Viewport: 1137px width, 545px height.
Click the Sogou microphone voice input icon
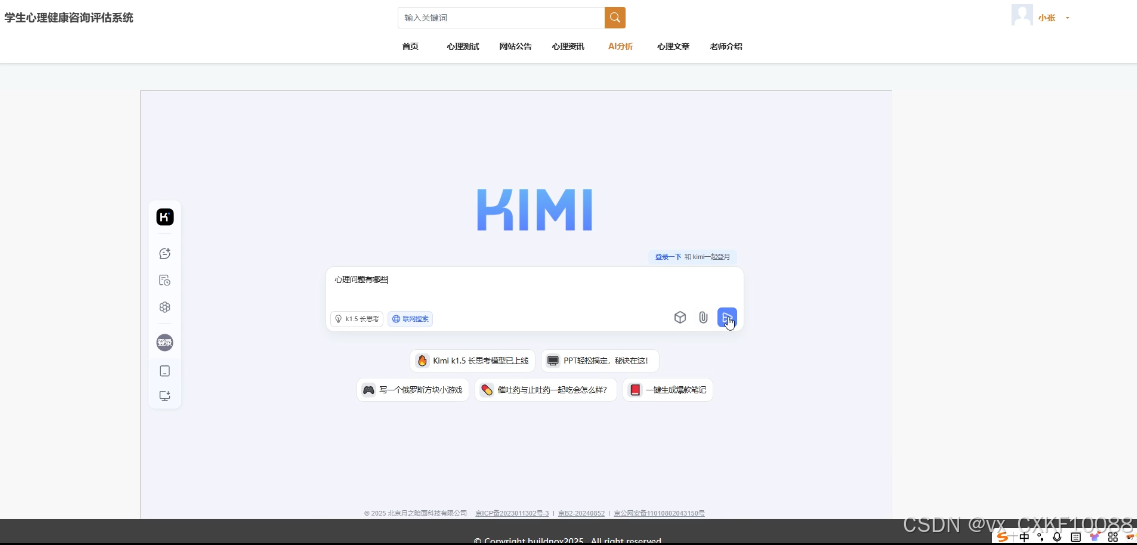(1057, 537)
